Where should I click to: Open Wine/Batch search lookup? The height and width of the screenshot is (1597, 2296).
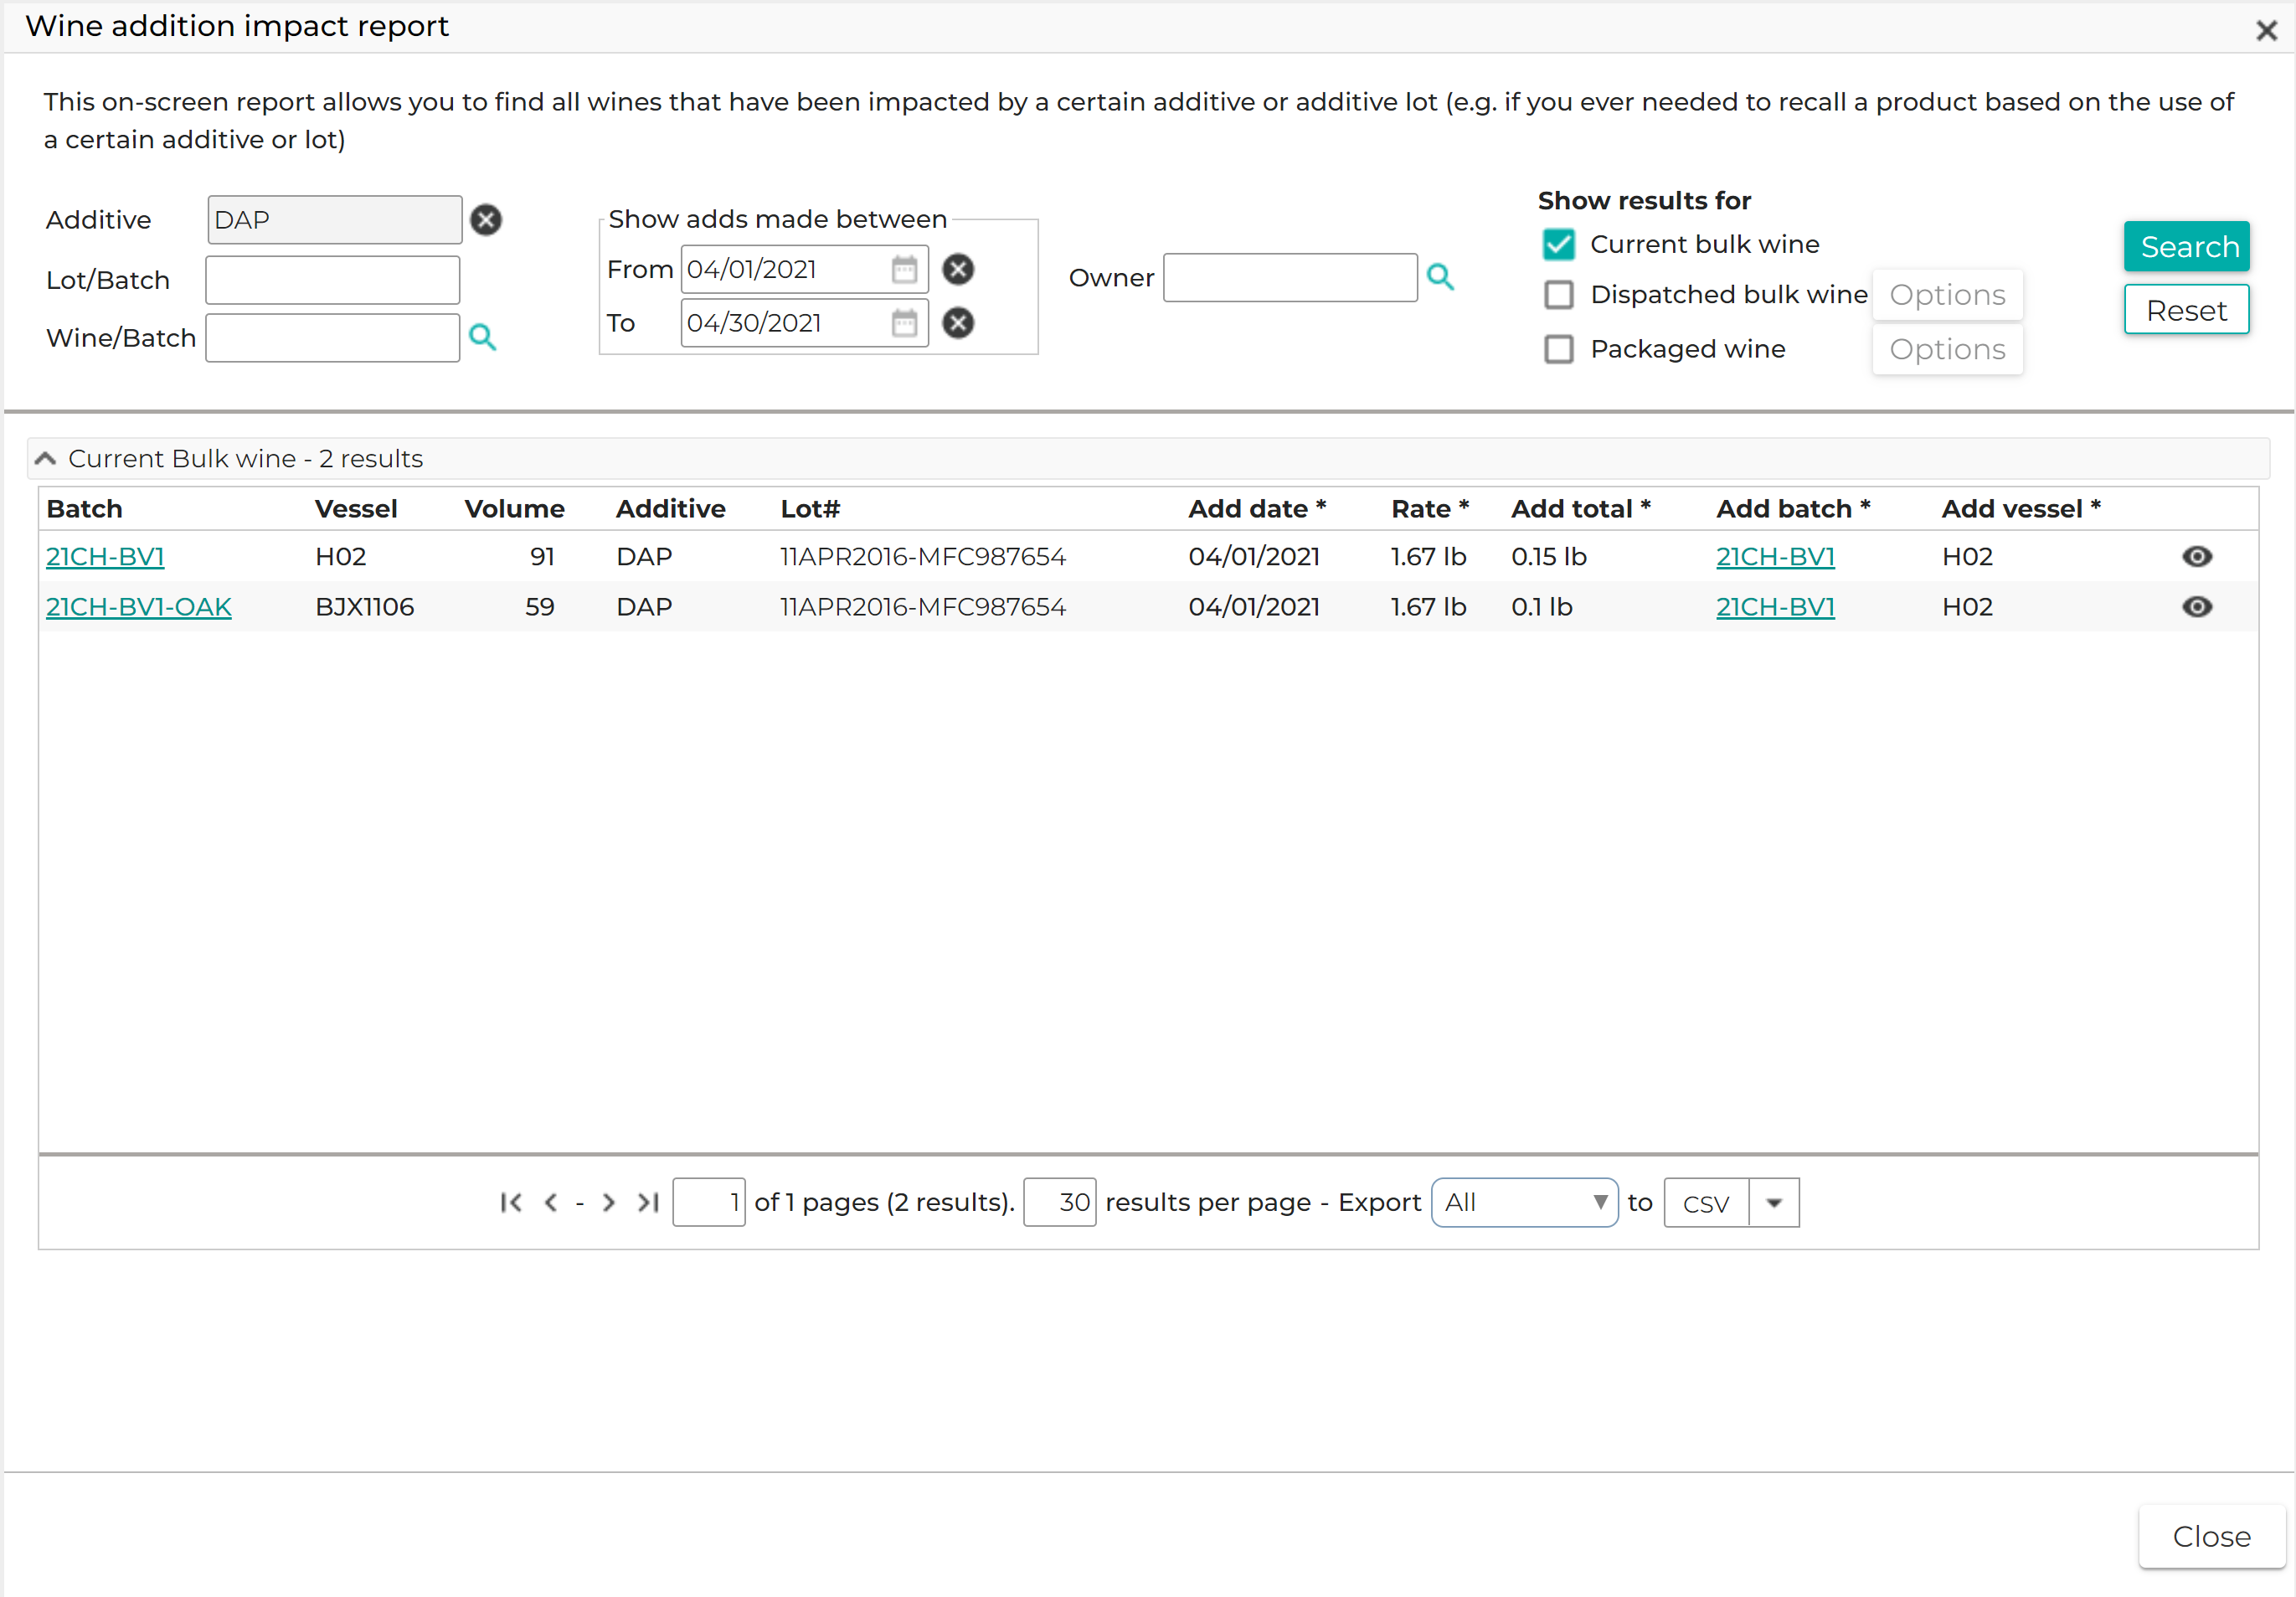coord(483,338)
